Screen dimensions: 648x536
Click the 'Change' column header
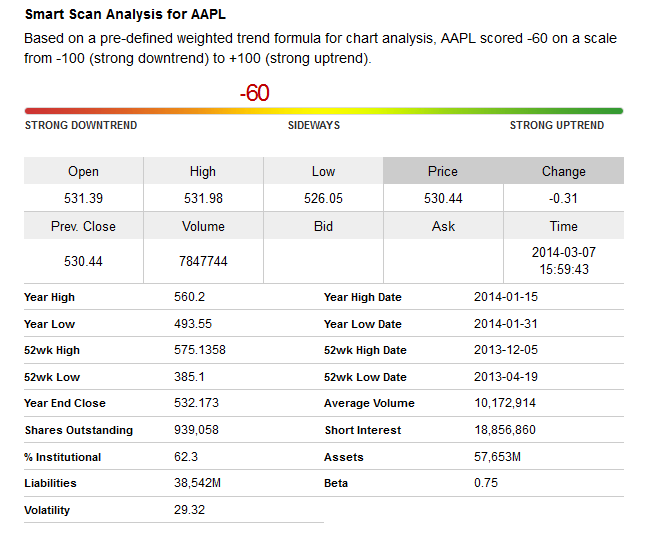(x=564, y=171)
